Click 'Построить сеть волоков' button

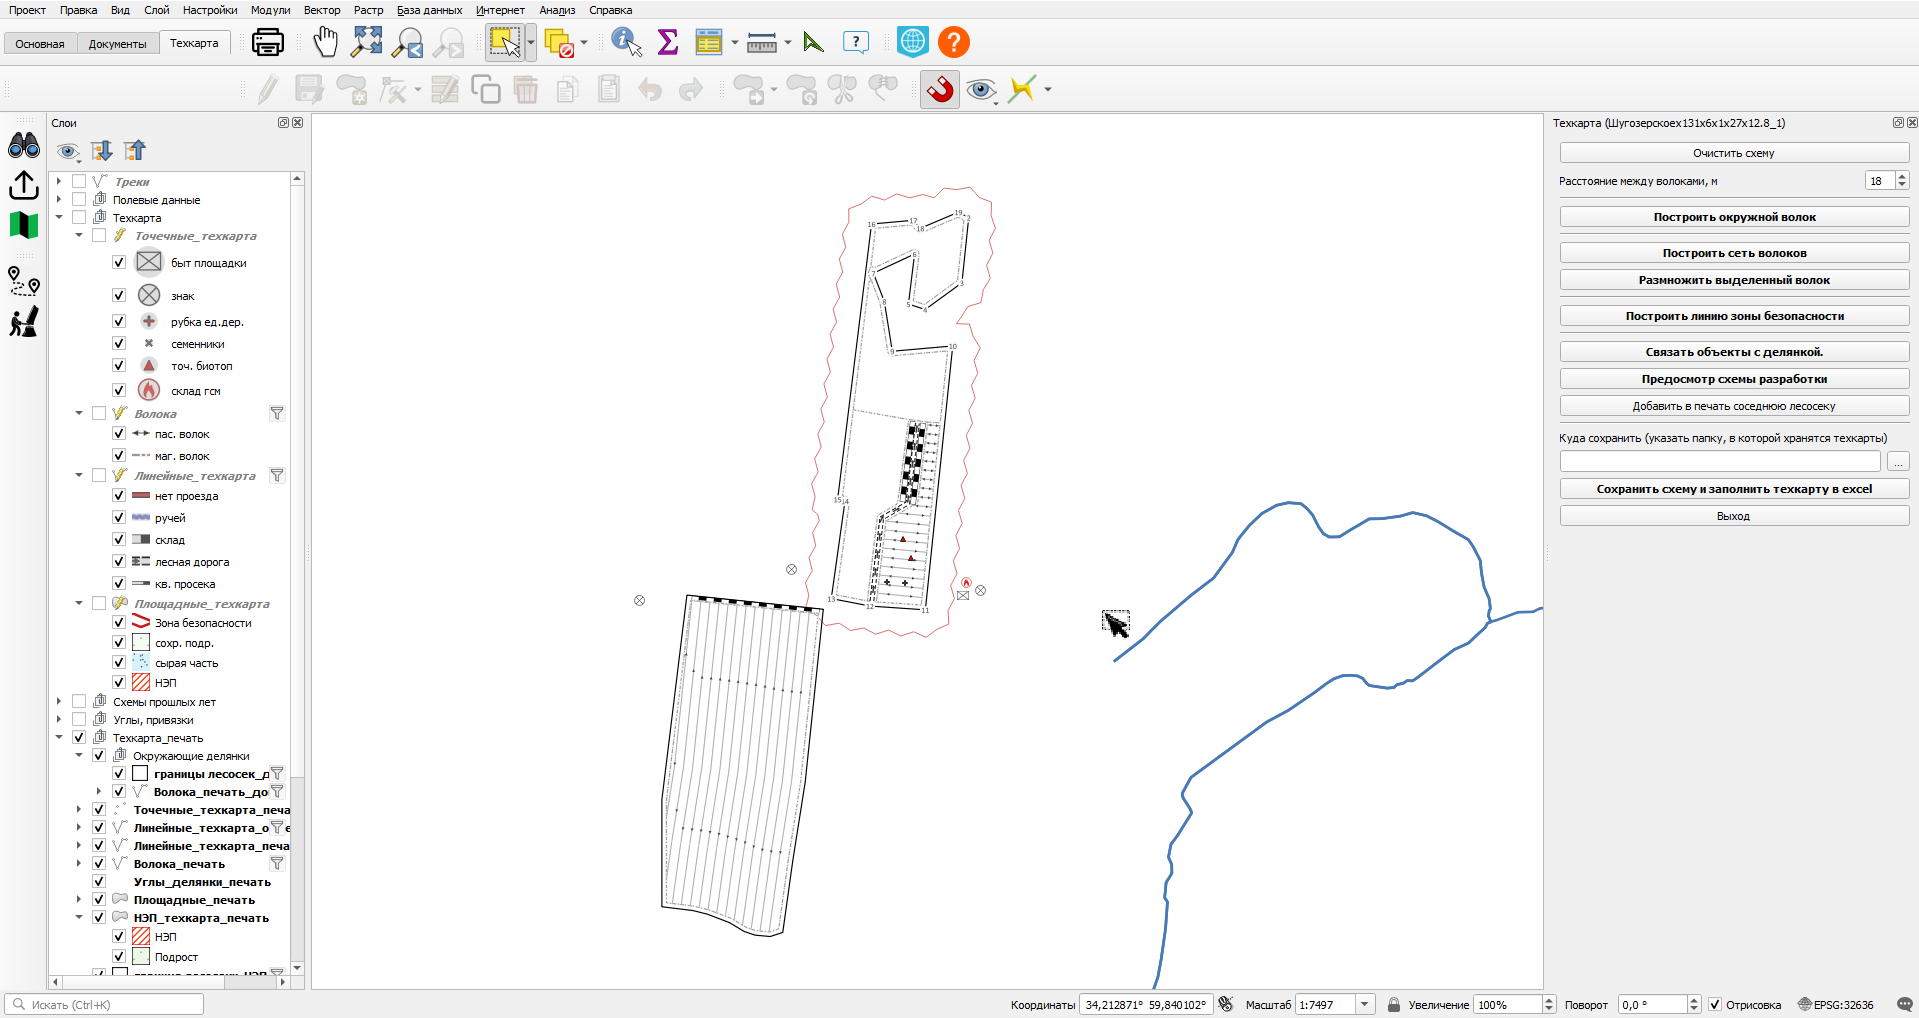pyautogui.click(x=1734, y=253)
